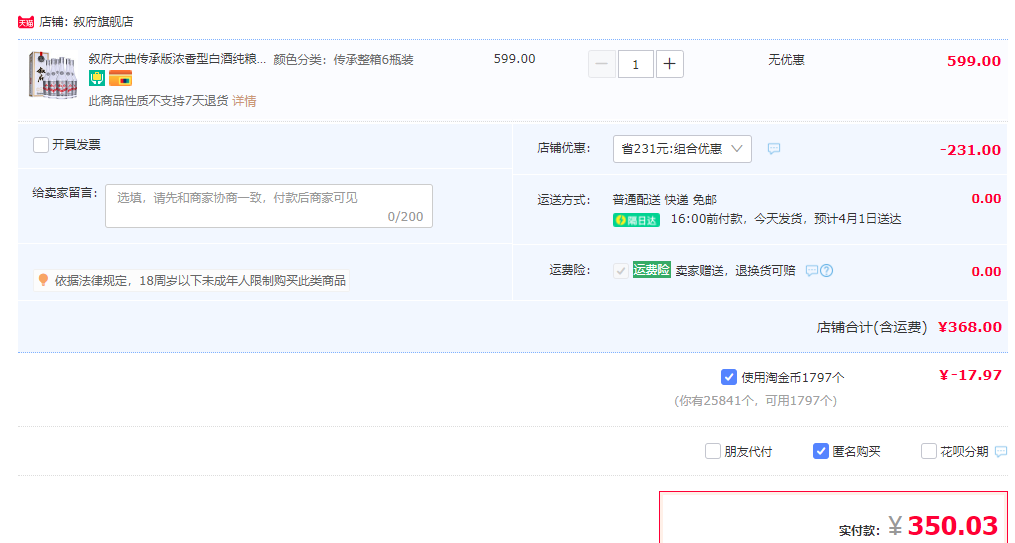Open the 省231元:组合优惠 discount dropdown
1015x543 pixels.
pyautogui.click(x=682, y=149)
